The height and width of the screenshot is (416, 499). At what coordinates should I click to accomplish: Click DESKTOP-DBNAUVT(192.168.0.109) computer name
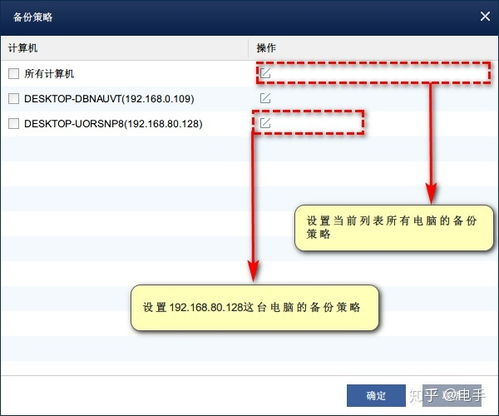tap(109, 99)
